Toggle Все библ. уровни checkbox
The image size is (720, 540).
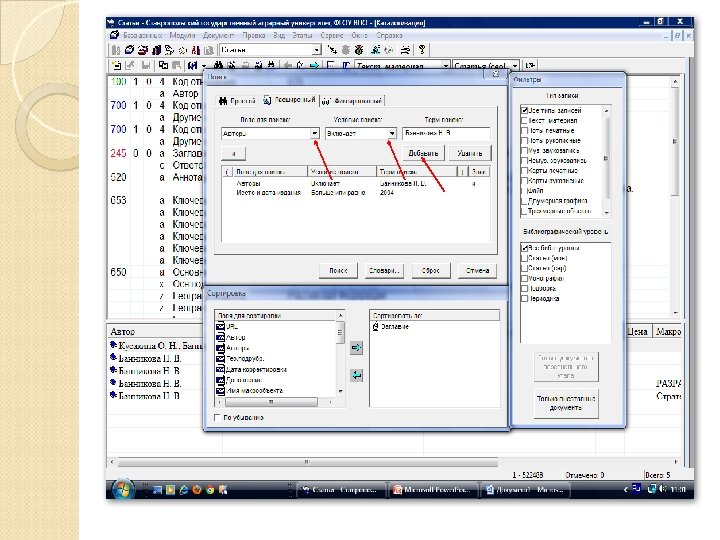(x=524, y=248)
